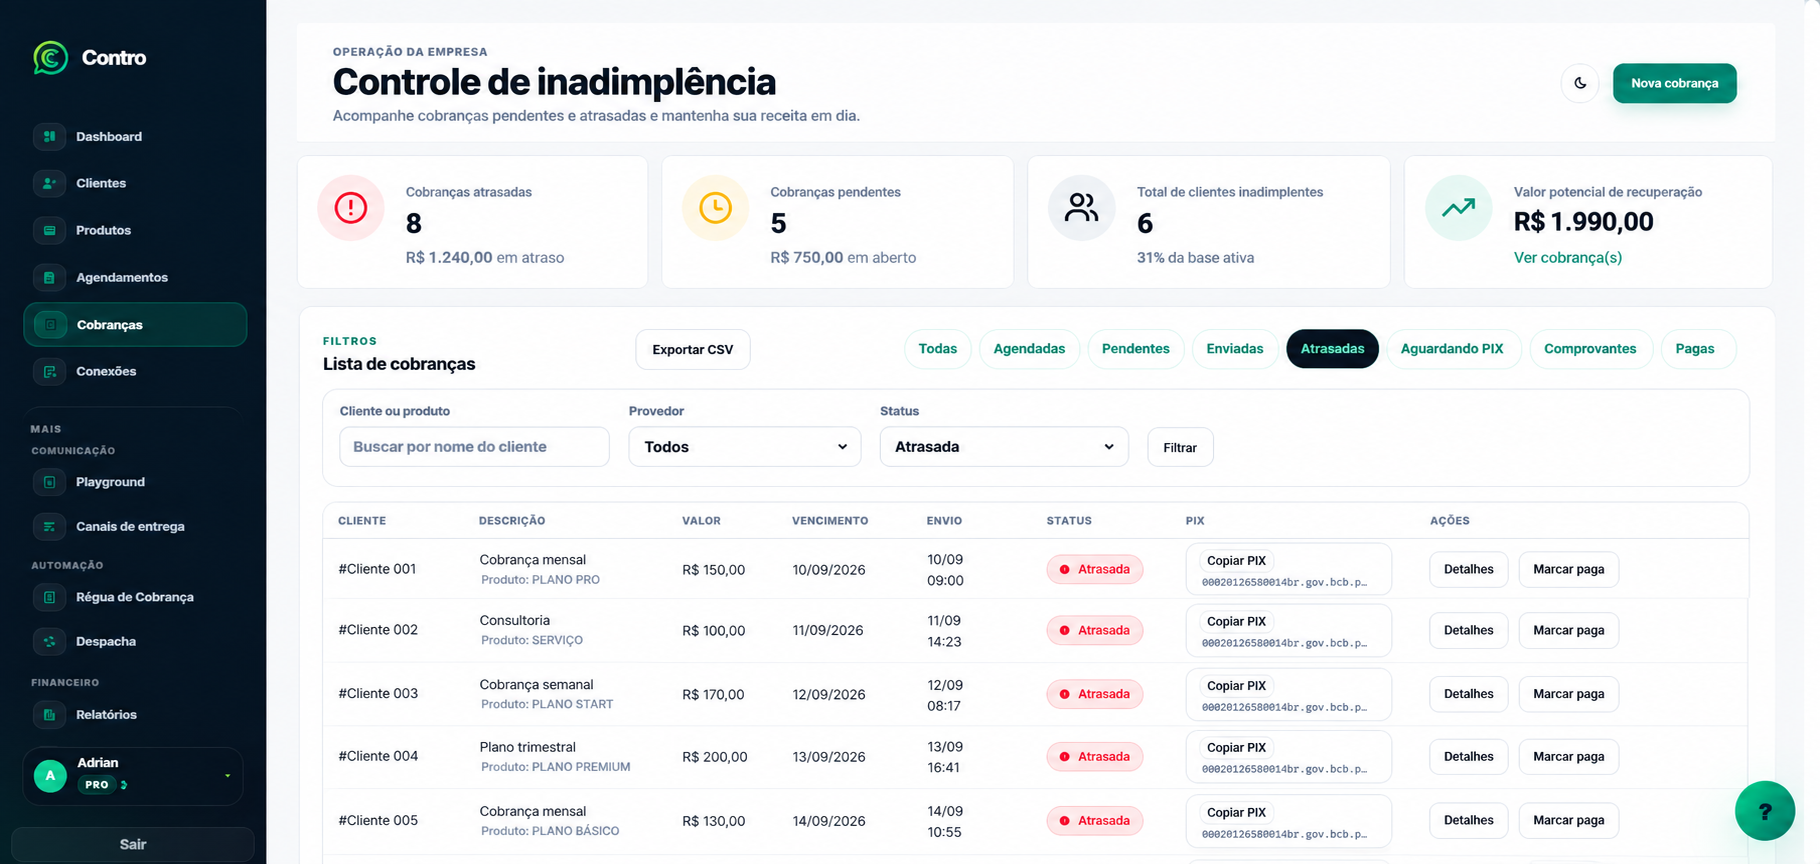Click the CLIENTE column header
This screenshot has height=864, width=1820.
point(362,521)
